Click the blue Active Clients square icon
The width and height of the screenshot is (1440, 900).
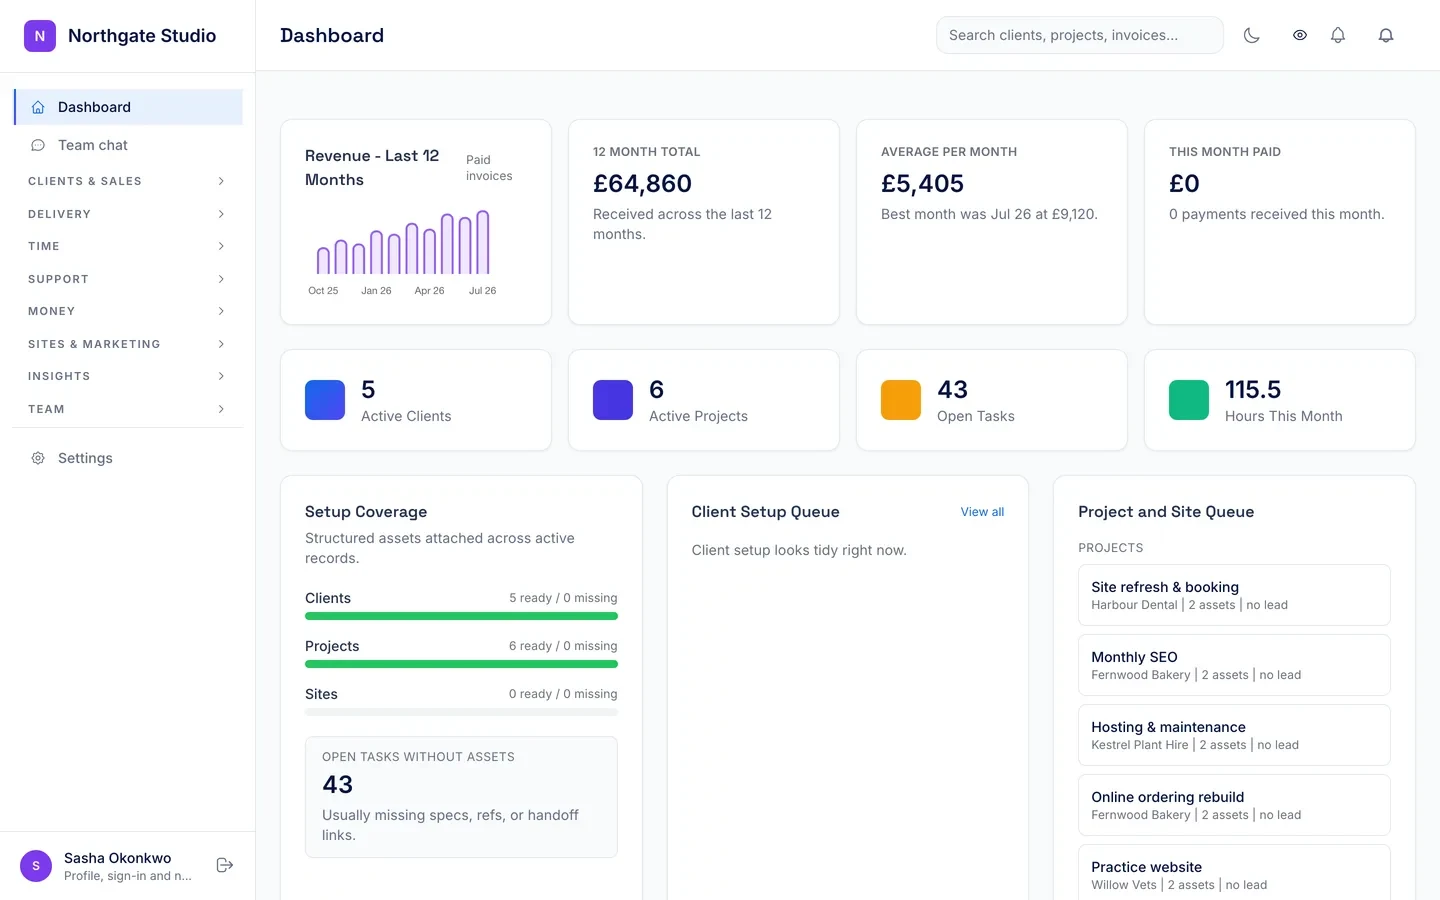pyautogui.click(x=325, y=400)
